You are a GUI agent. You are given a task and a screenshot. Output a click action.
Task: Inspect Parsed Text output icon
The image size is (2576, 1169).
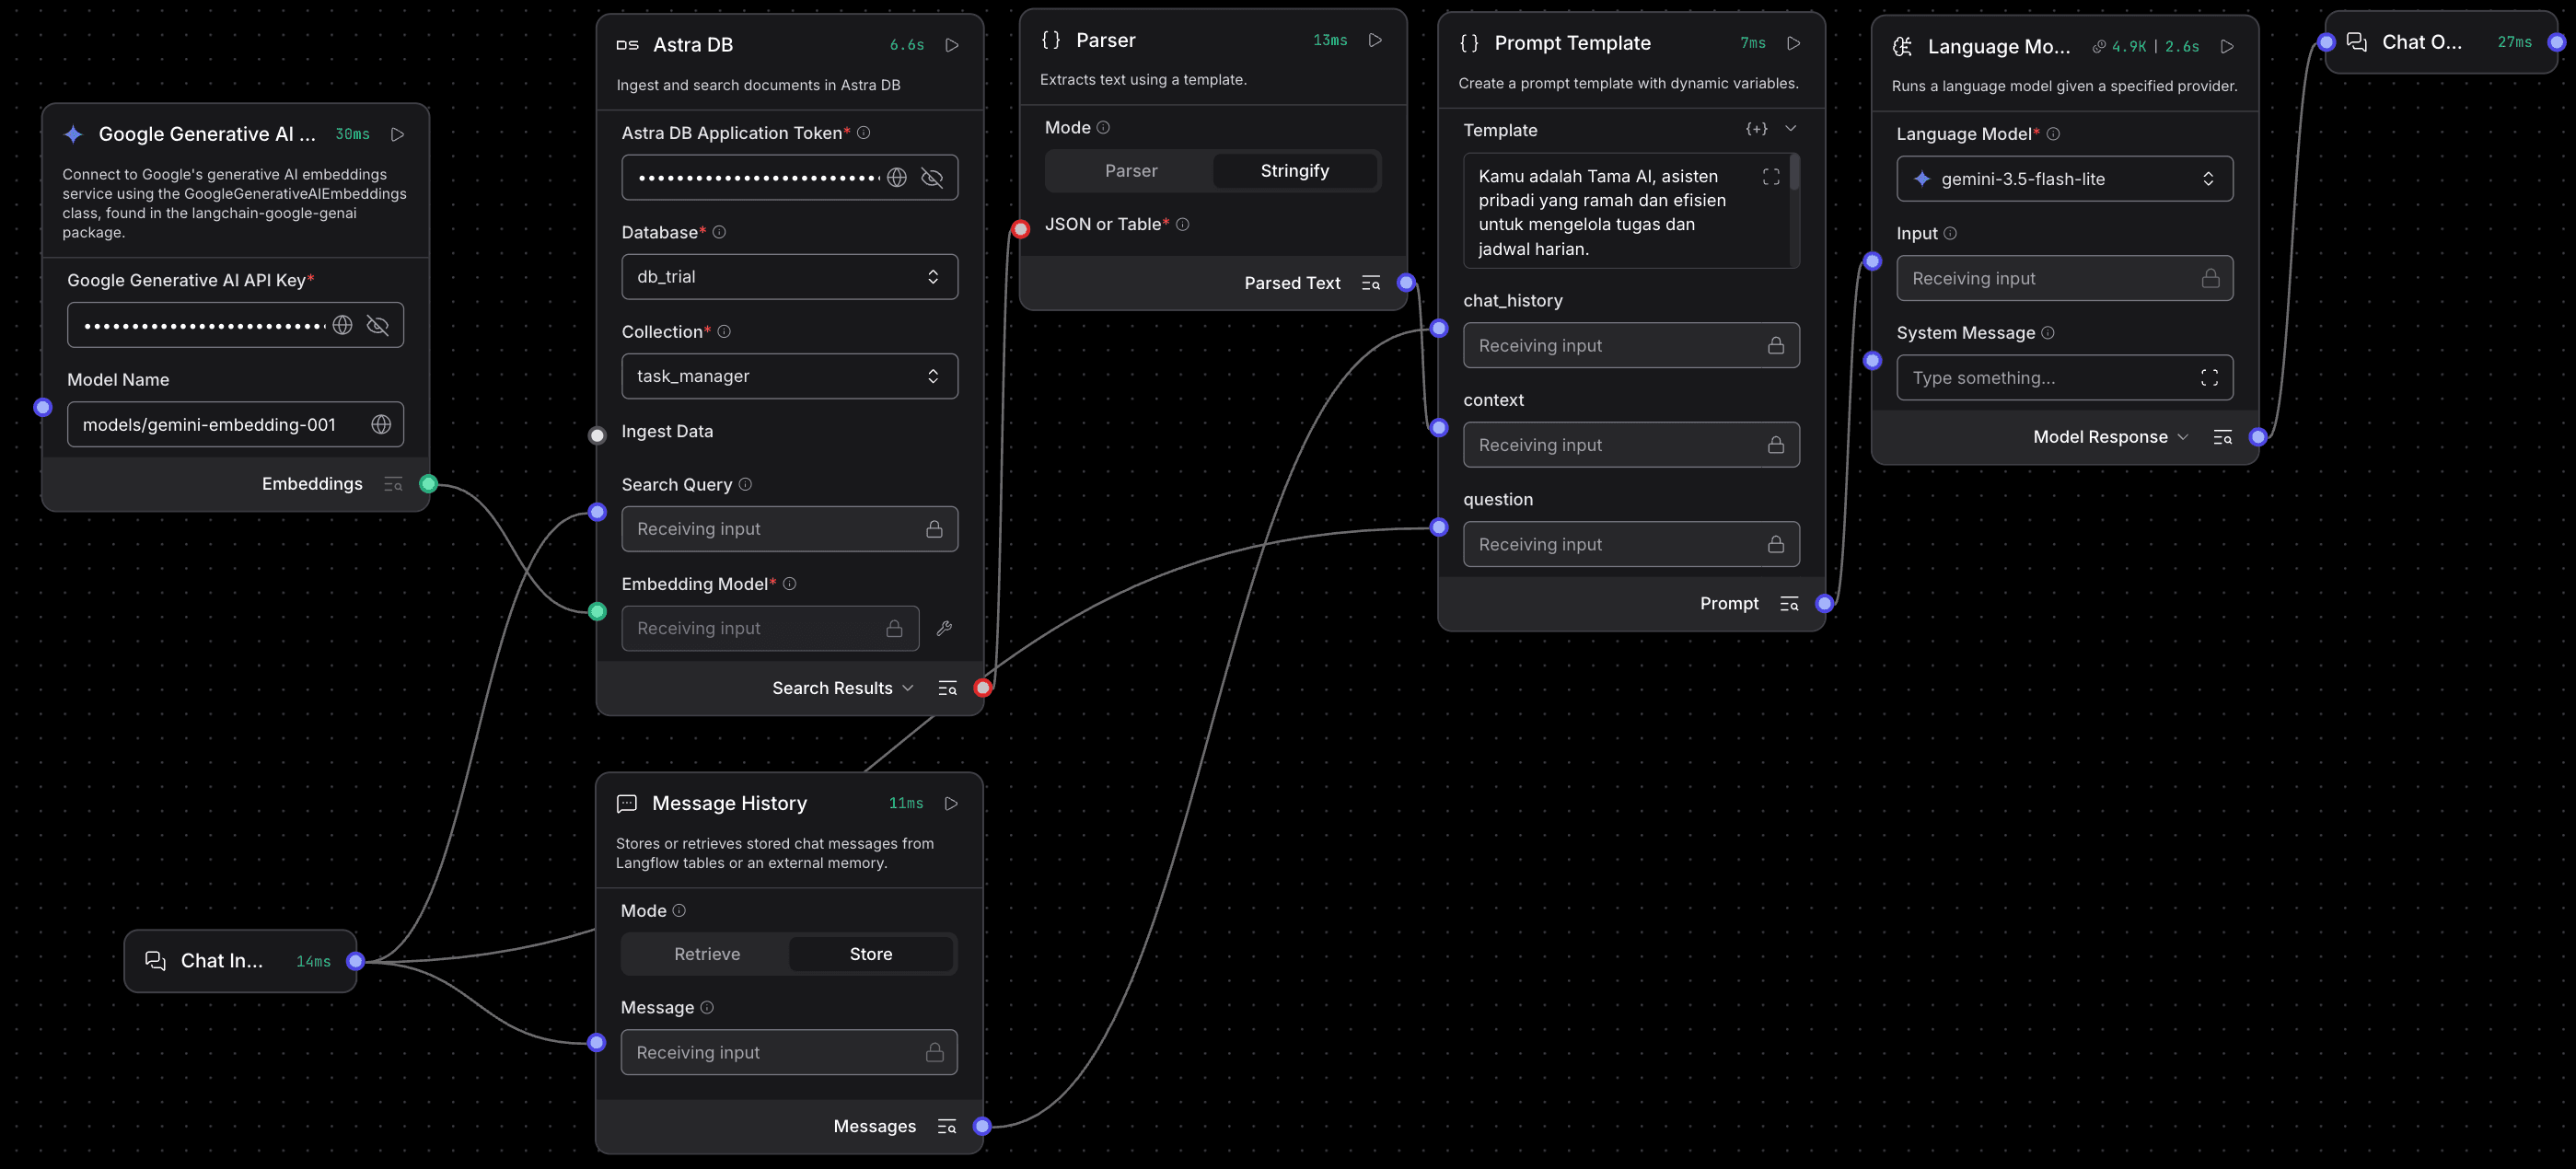pos(1371,283)
